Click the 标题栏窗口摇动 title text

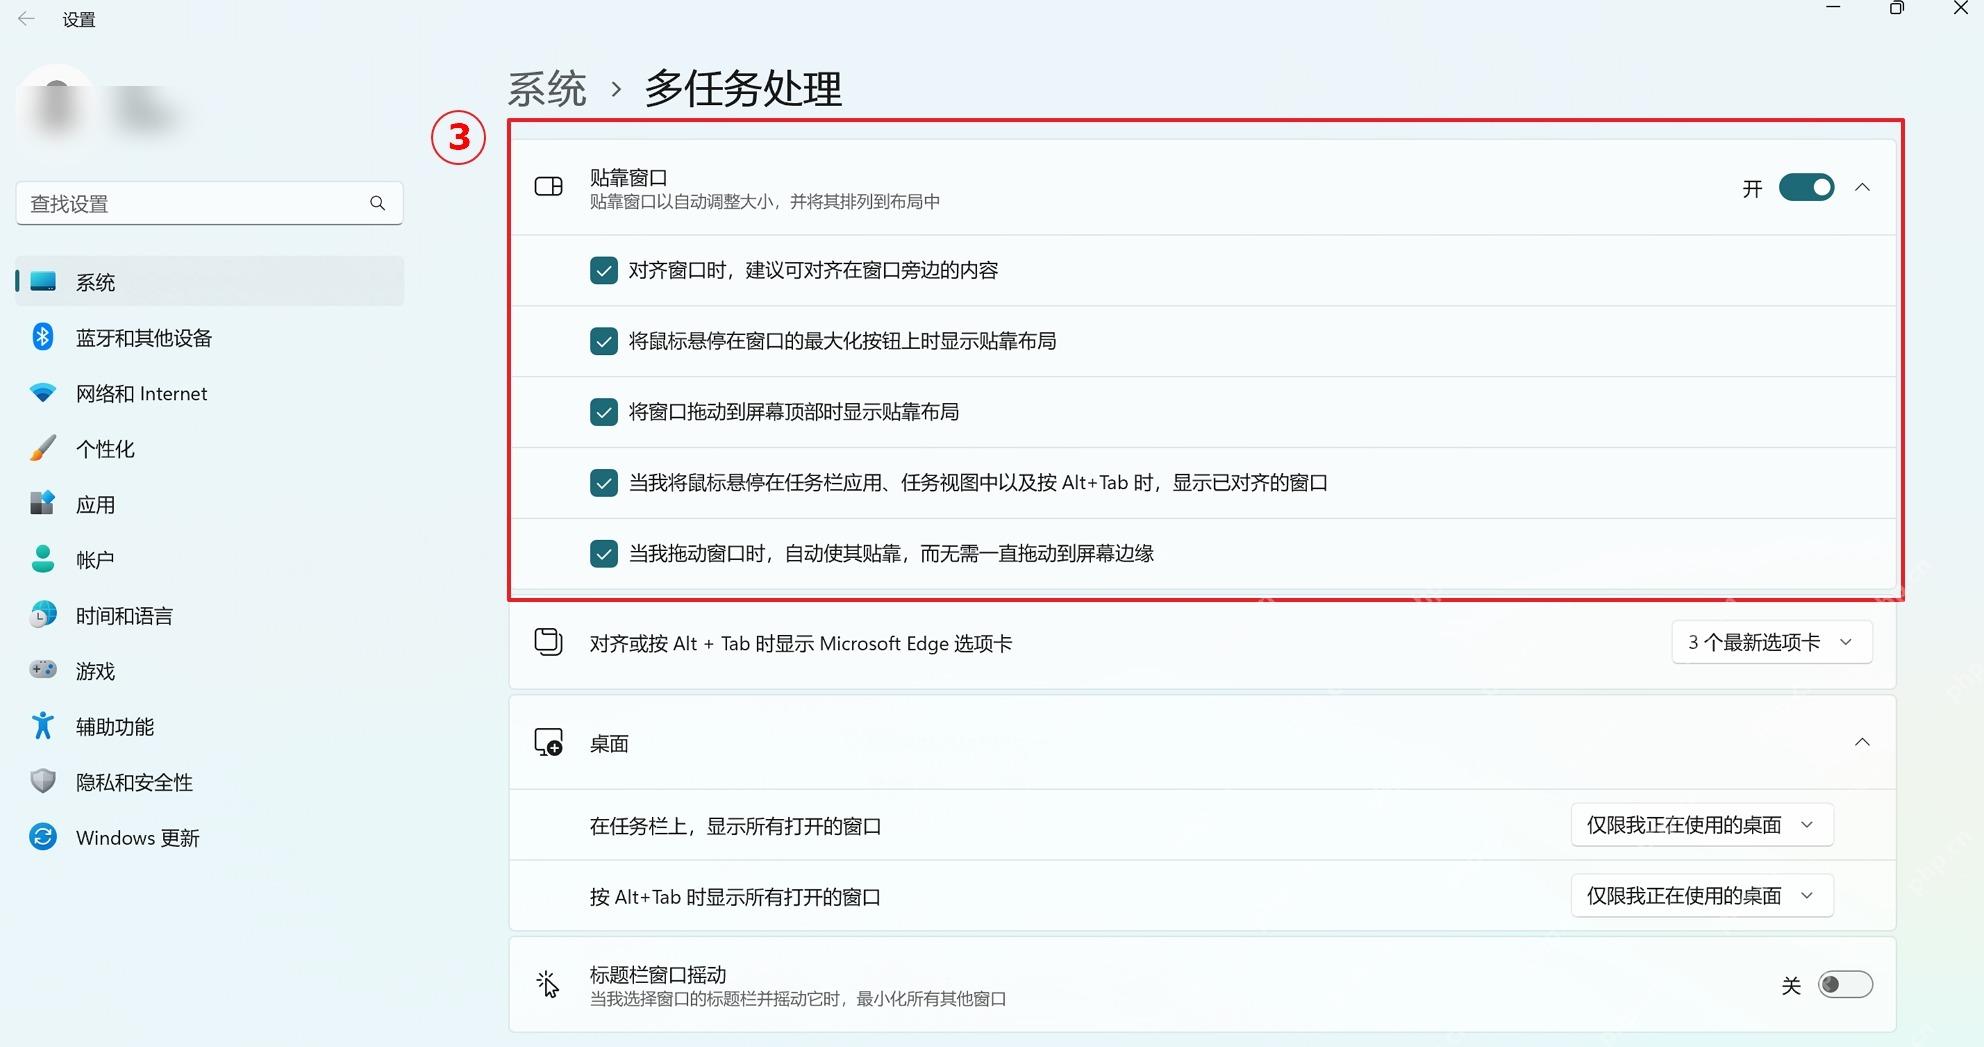[658, 974]
